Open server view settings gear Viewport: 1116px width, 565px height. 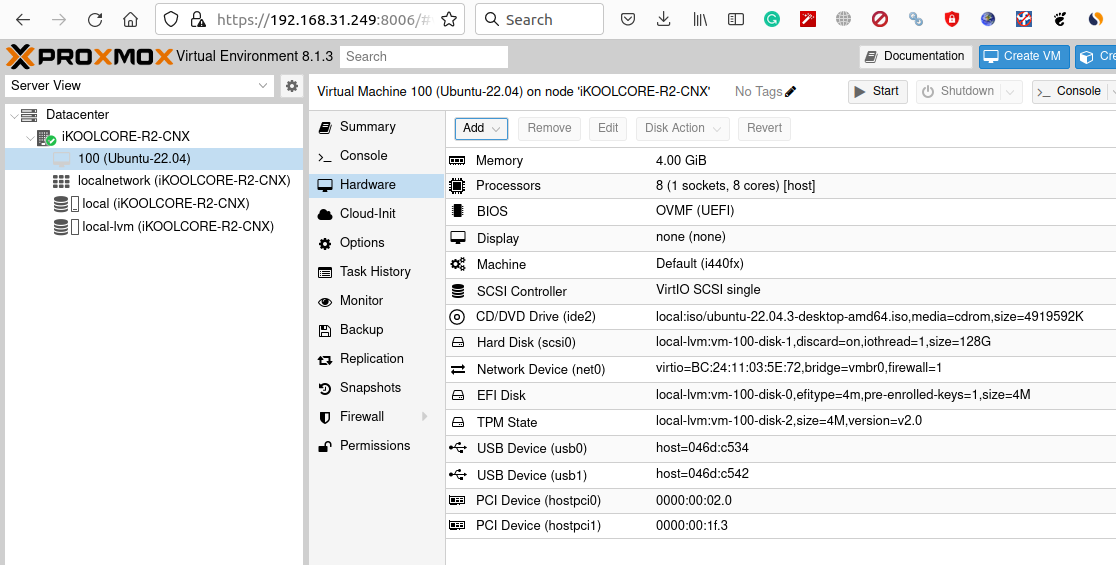coord(292,86)
